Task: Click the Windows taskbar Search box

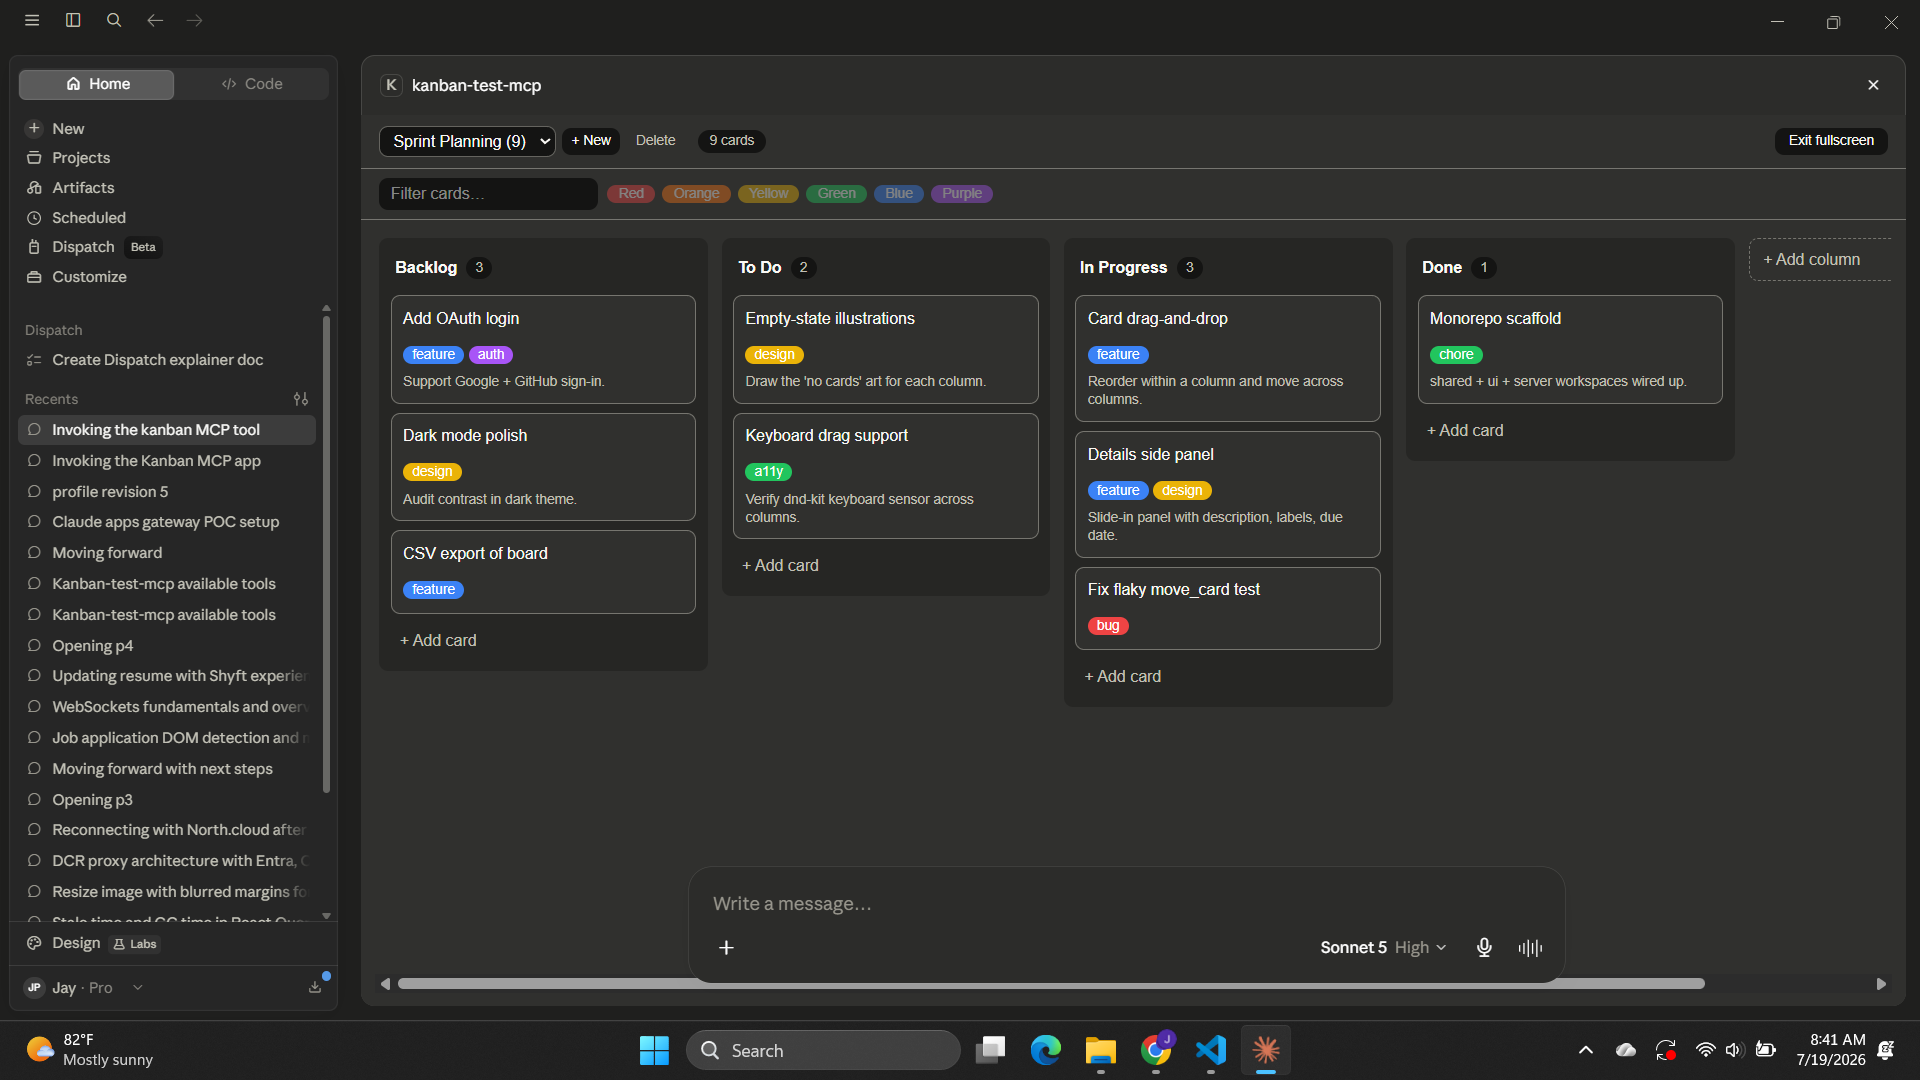Action: [x=823, y=1050]
